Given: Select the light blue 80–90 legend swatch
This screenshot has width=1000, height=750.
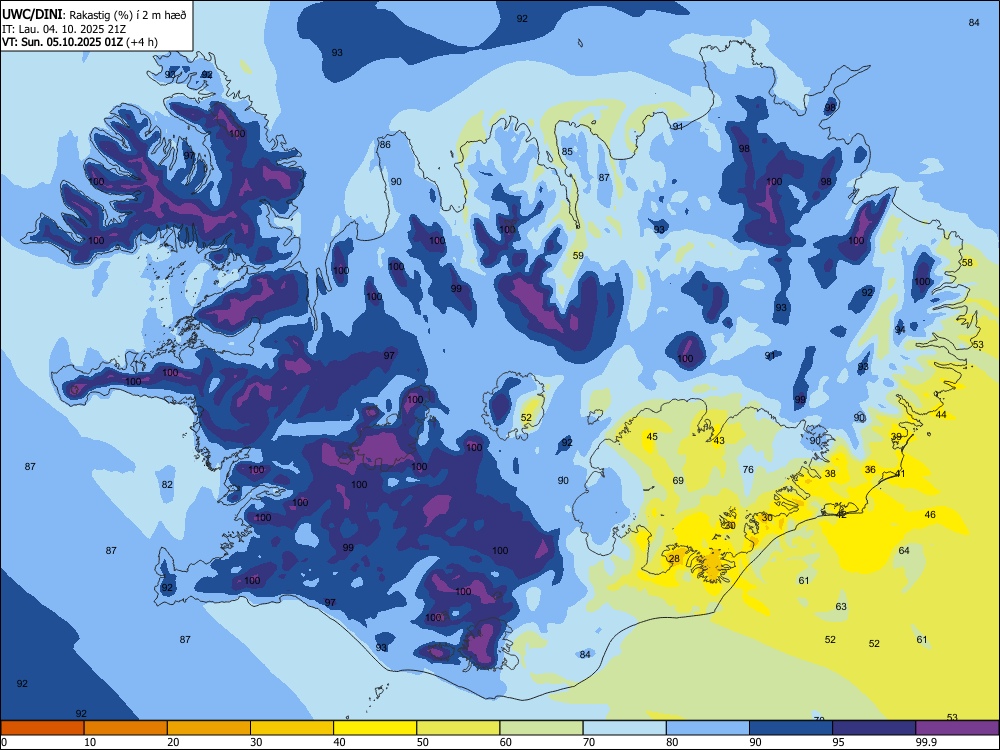Looking at the screenshot, I should pos(708,728).
